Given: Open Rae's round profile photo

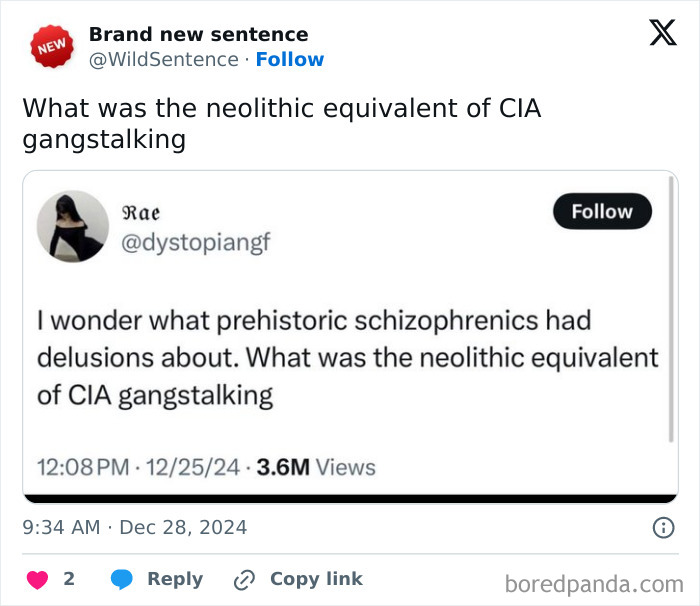Looking at the screenshot, I should [73, 226].
